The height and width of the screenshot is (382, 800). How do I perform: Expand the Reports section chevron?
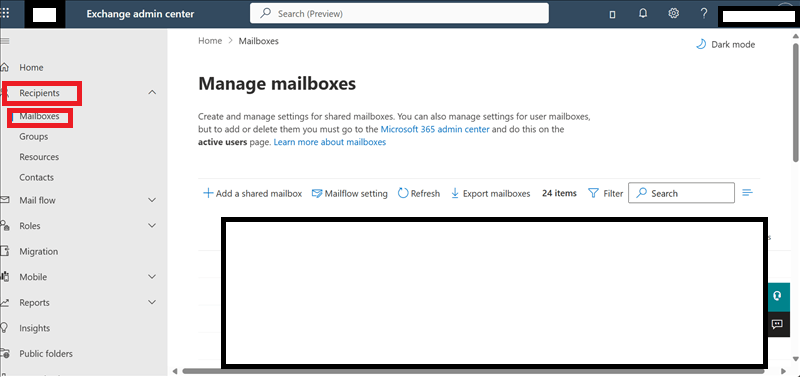click(152, 302)
